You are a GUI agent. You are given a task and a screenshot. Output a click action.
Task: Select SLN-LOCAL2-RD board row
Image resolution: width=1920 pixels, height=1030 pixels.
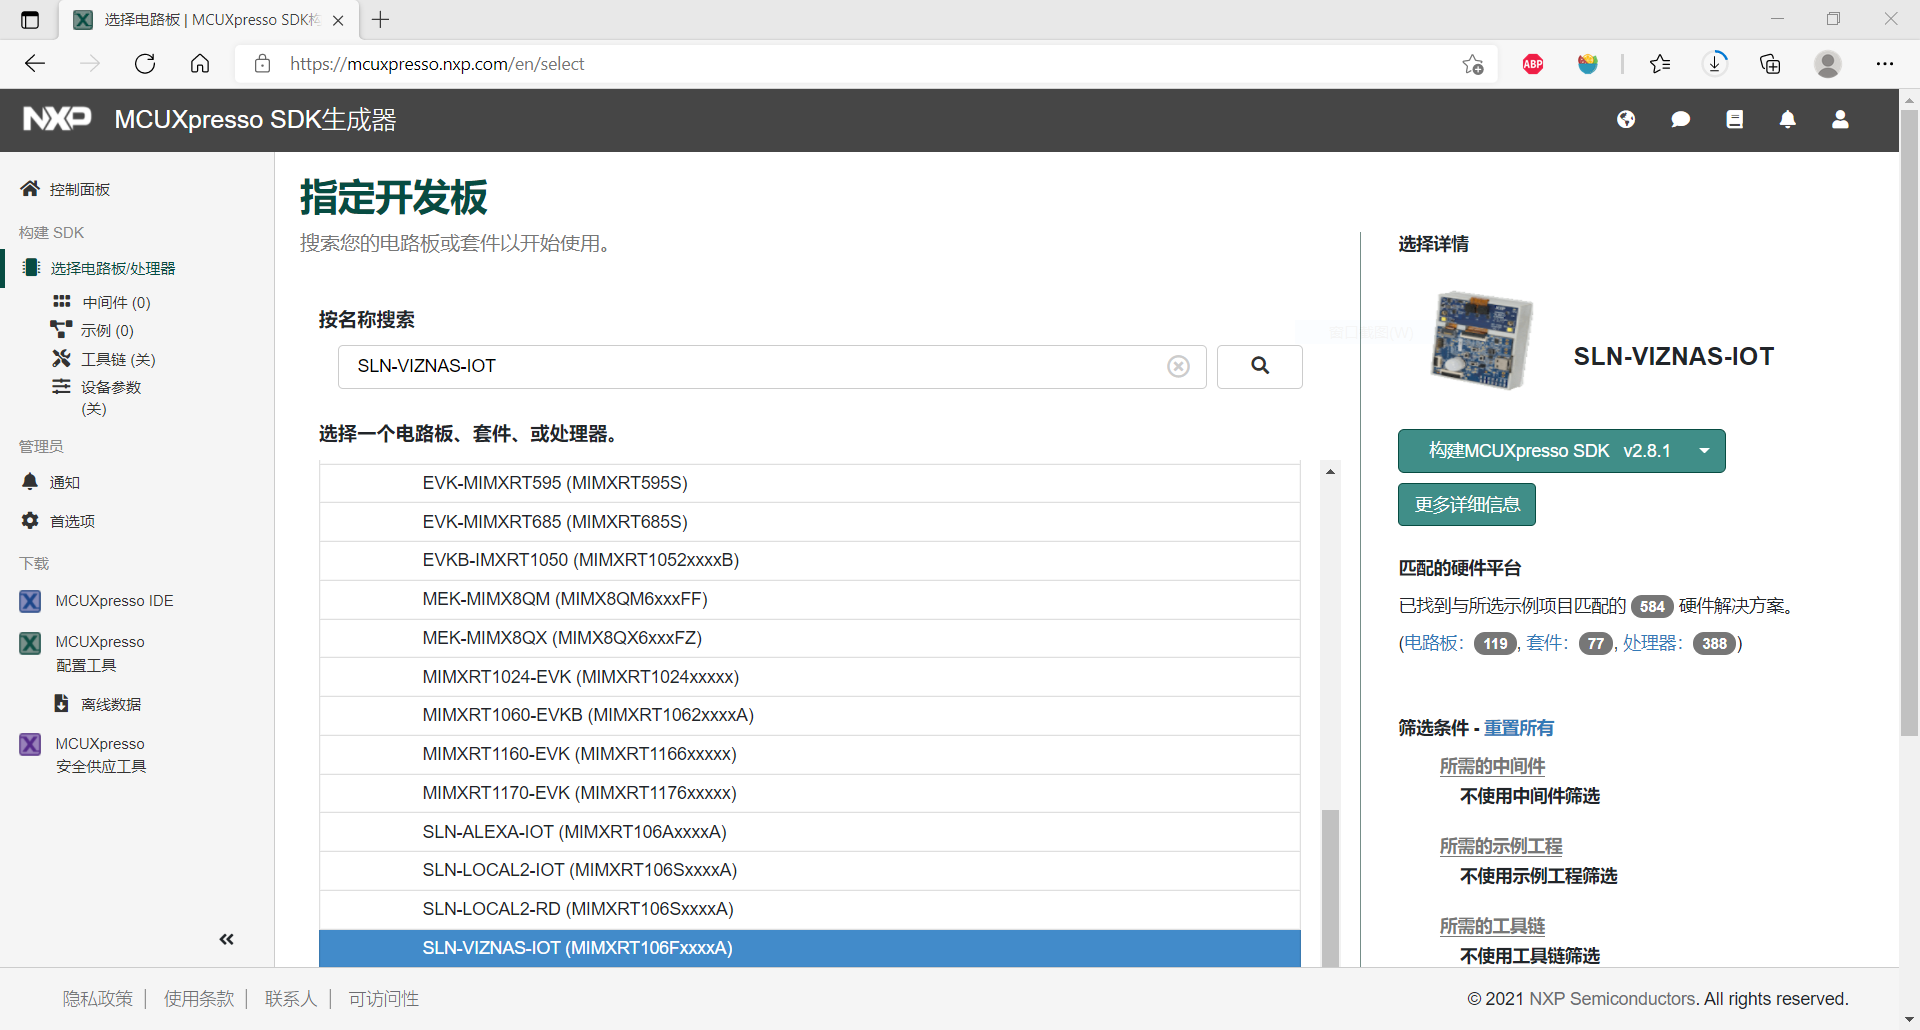[x=810, y=909]
